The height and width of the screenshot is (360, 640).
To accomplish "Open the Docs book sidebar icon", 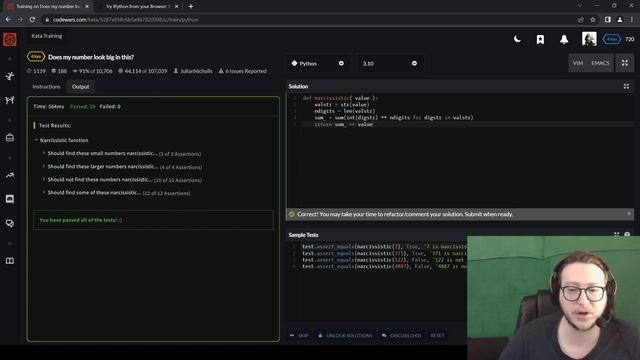I will [x=10, y=261].
